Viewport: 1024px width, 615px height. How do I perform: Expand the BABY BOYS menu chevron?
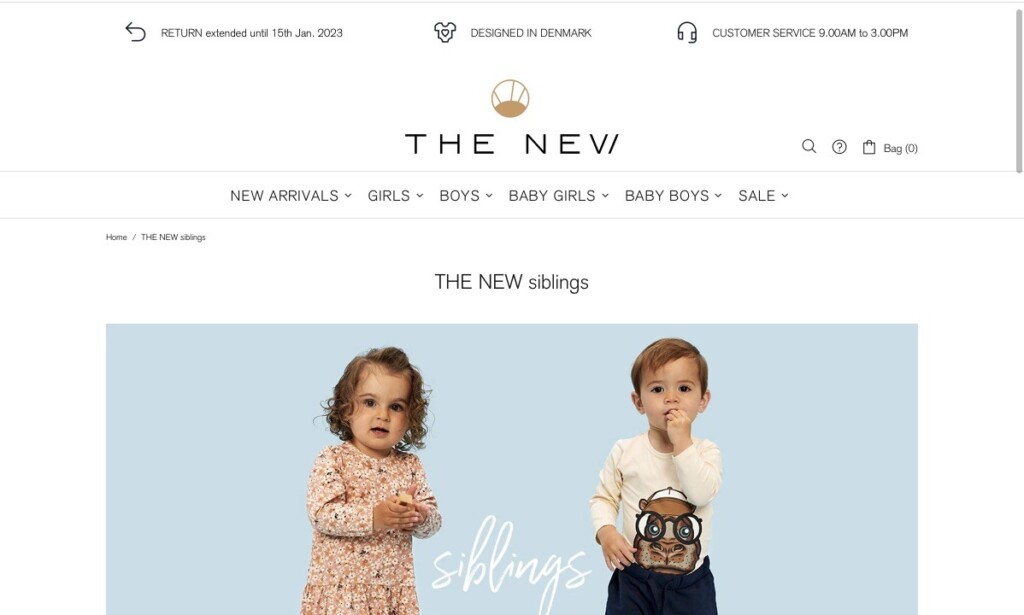pos(718,195)
